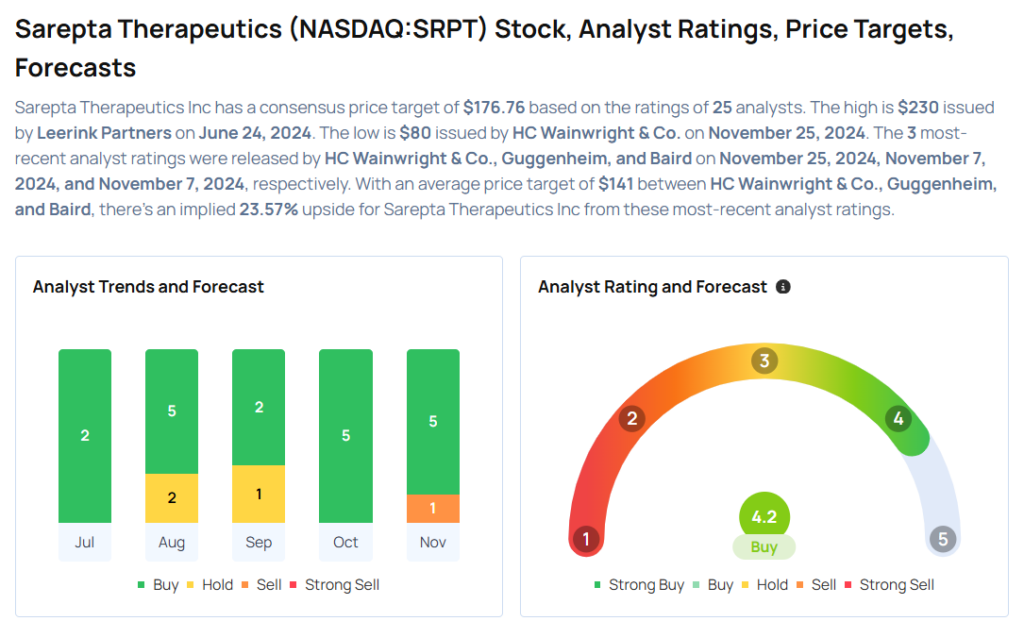
Task: Click the November orange Sell bar segment
Action: coord(433,508)
